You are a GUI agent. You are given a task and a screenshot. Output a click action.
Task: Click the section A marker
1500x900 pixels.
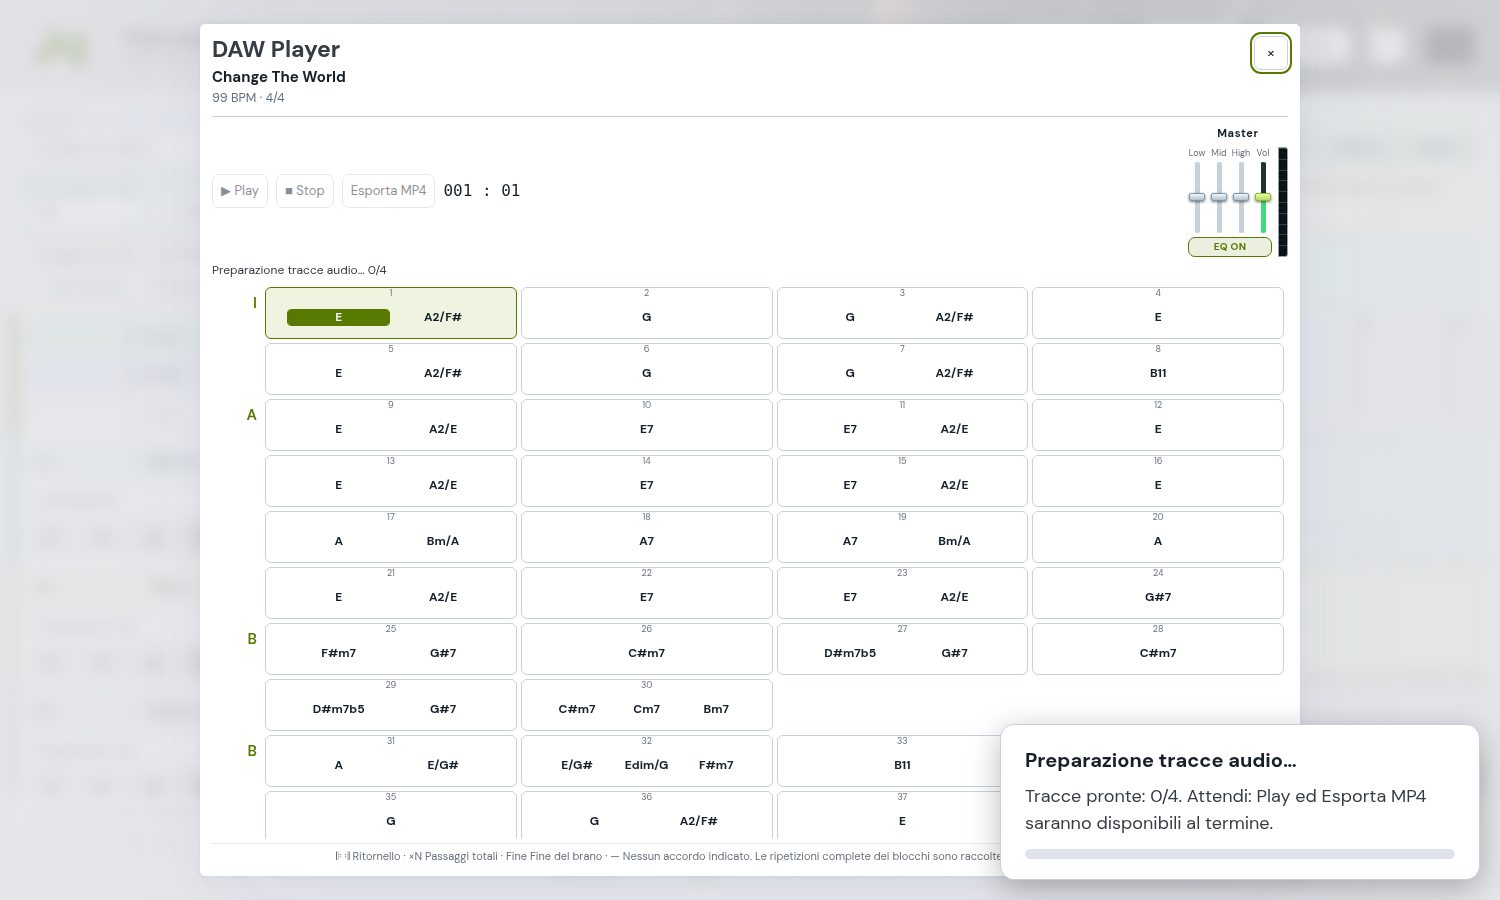[252, 415]
